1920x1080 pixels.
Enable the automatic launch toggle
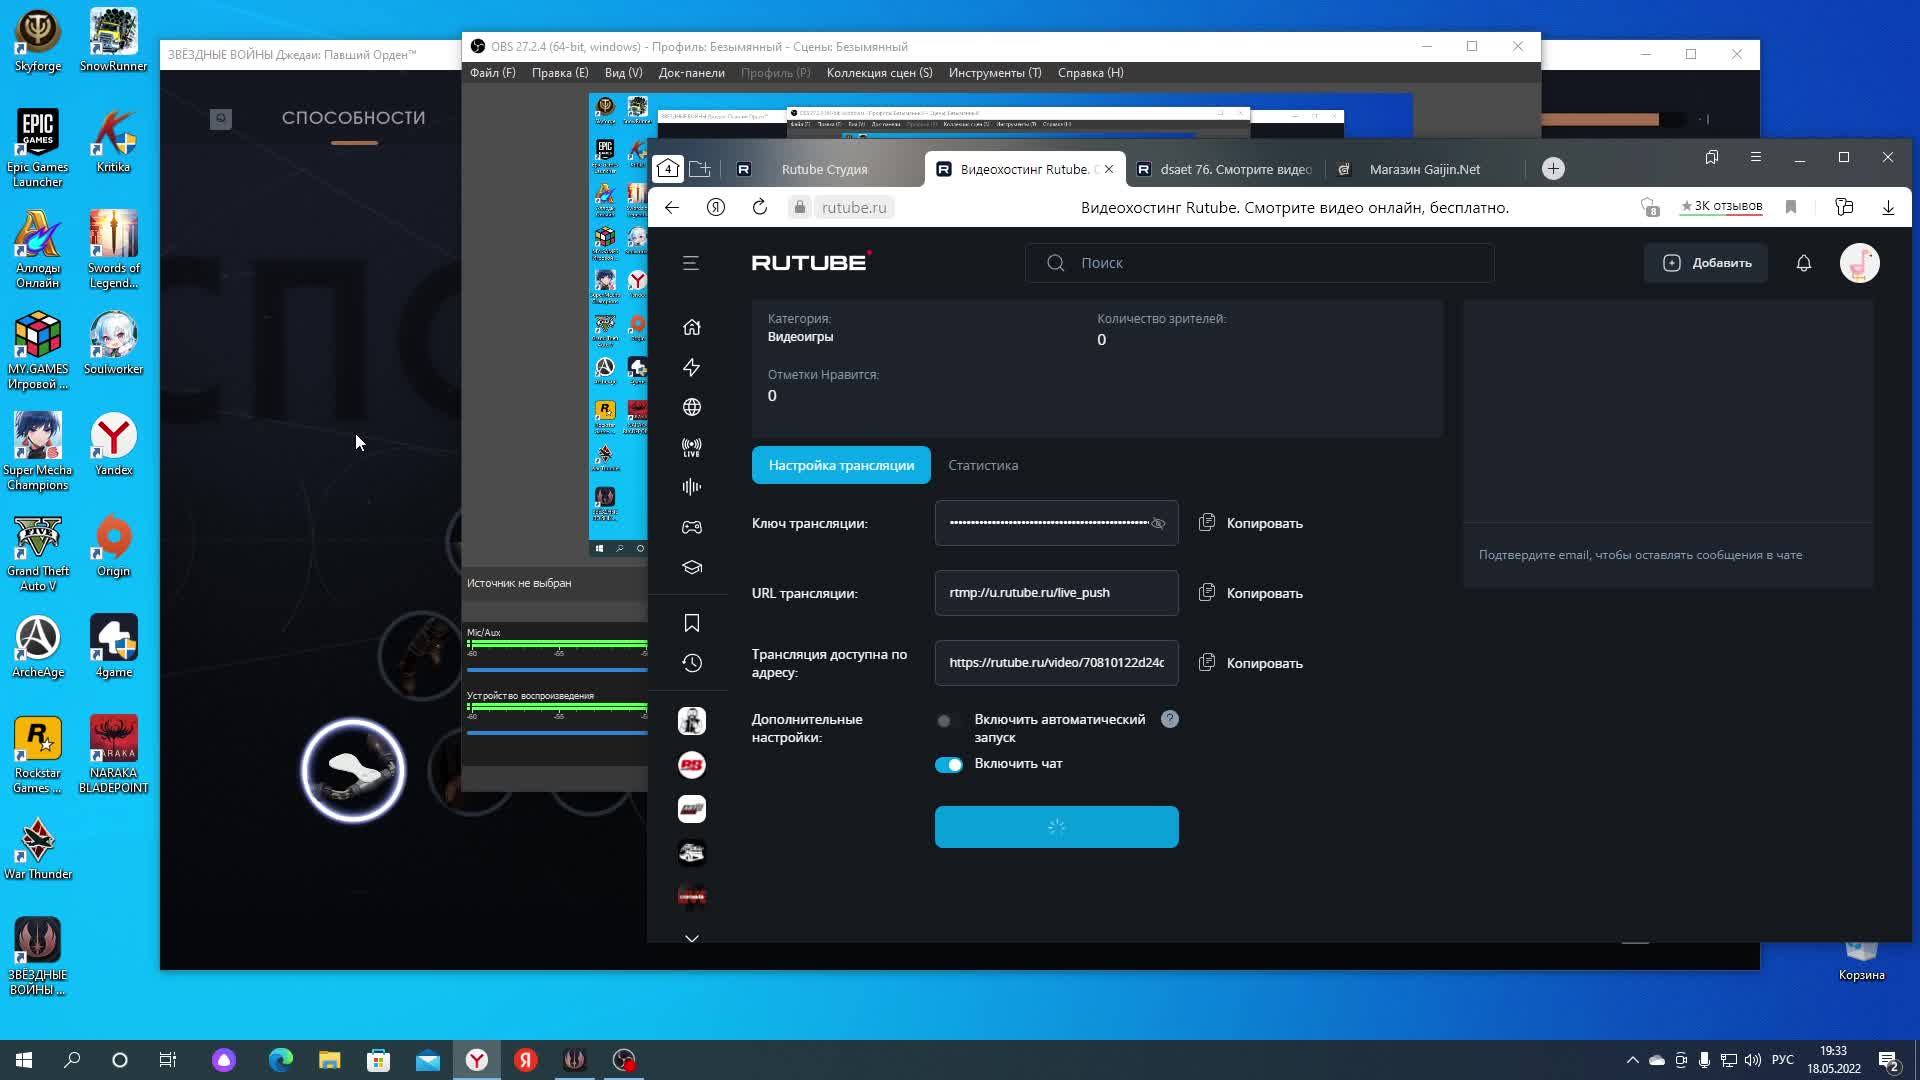947,721
